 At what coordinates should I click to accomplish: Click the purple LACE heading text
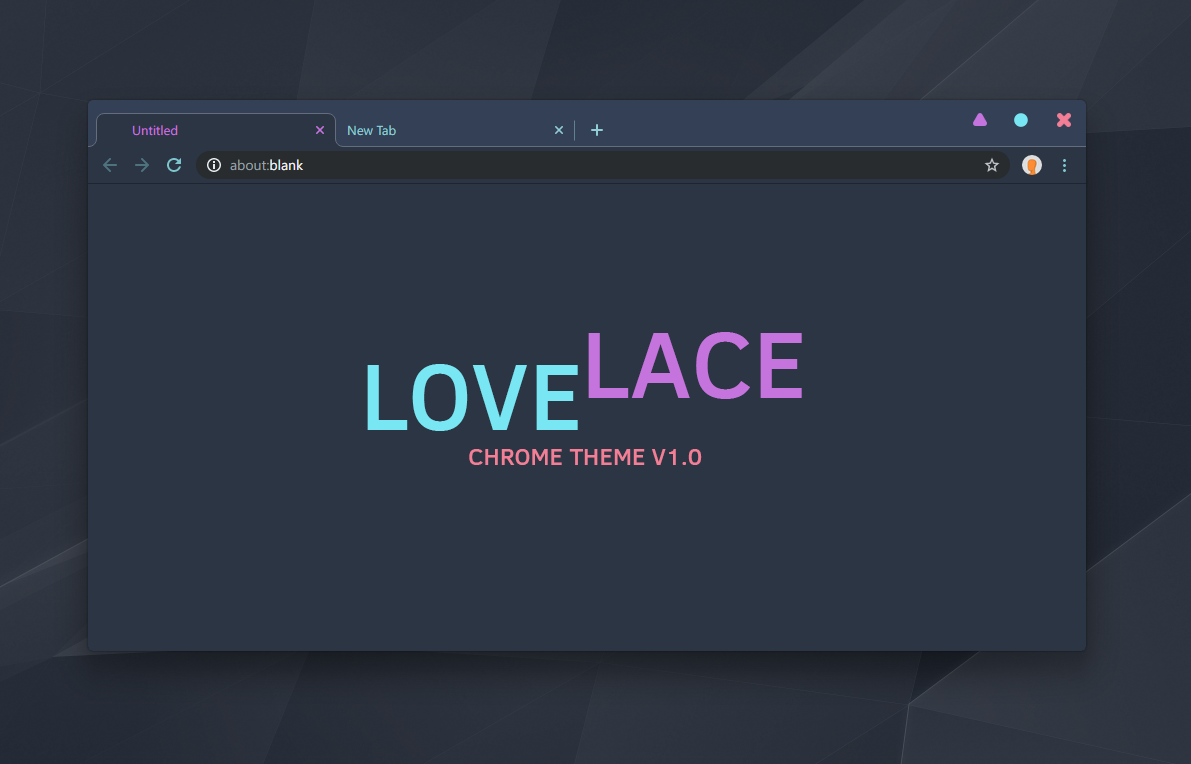coord(694,367)
